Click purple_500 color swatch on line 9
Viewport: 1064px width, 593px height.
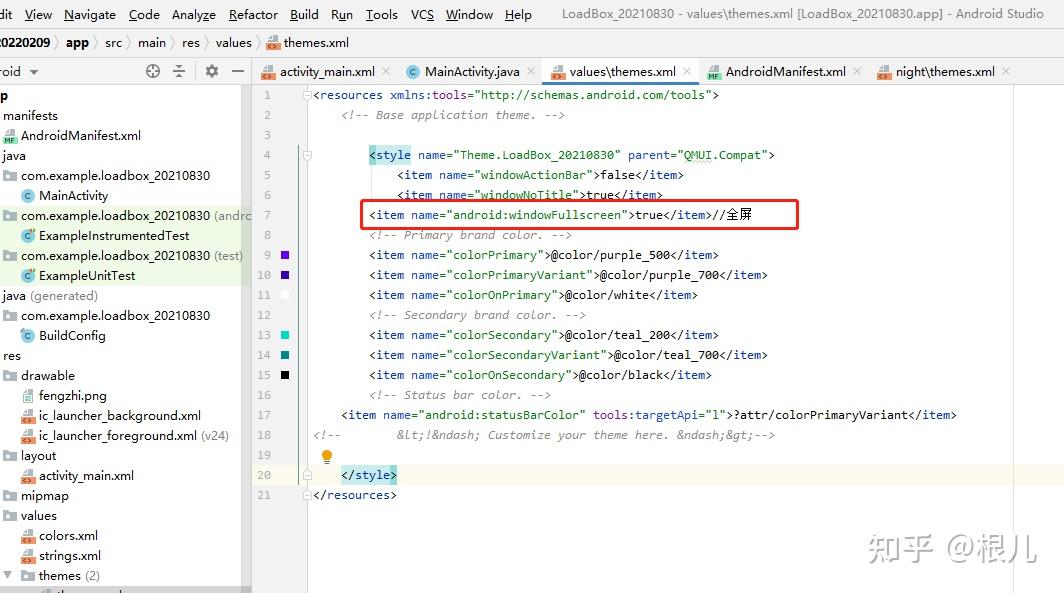point(285,255)
